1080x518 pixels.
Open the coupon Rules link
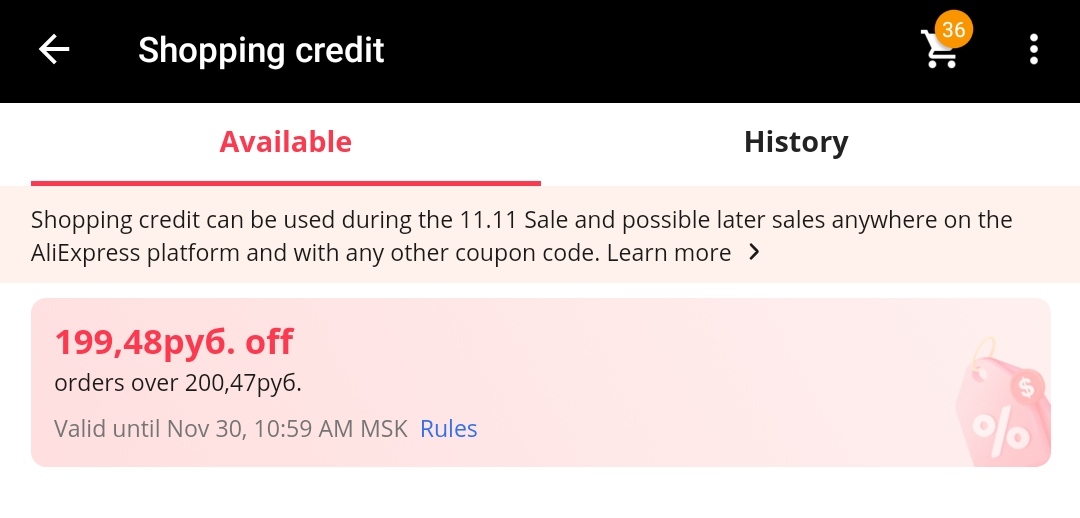tap(448, 428)
